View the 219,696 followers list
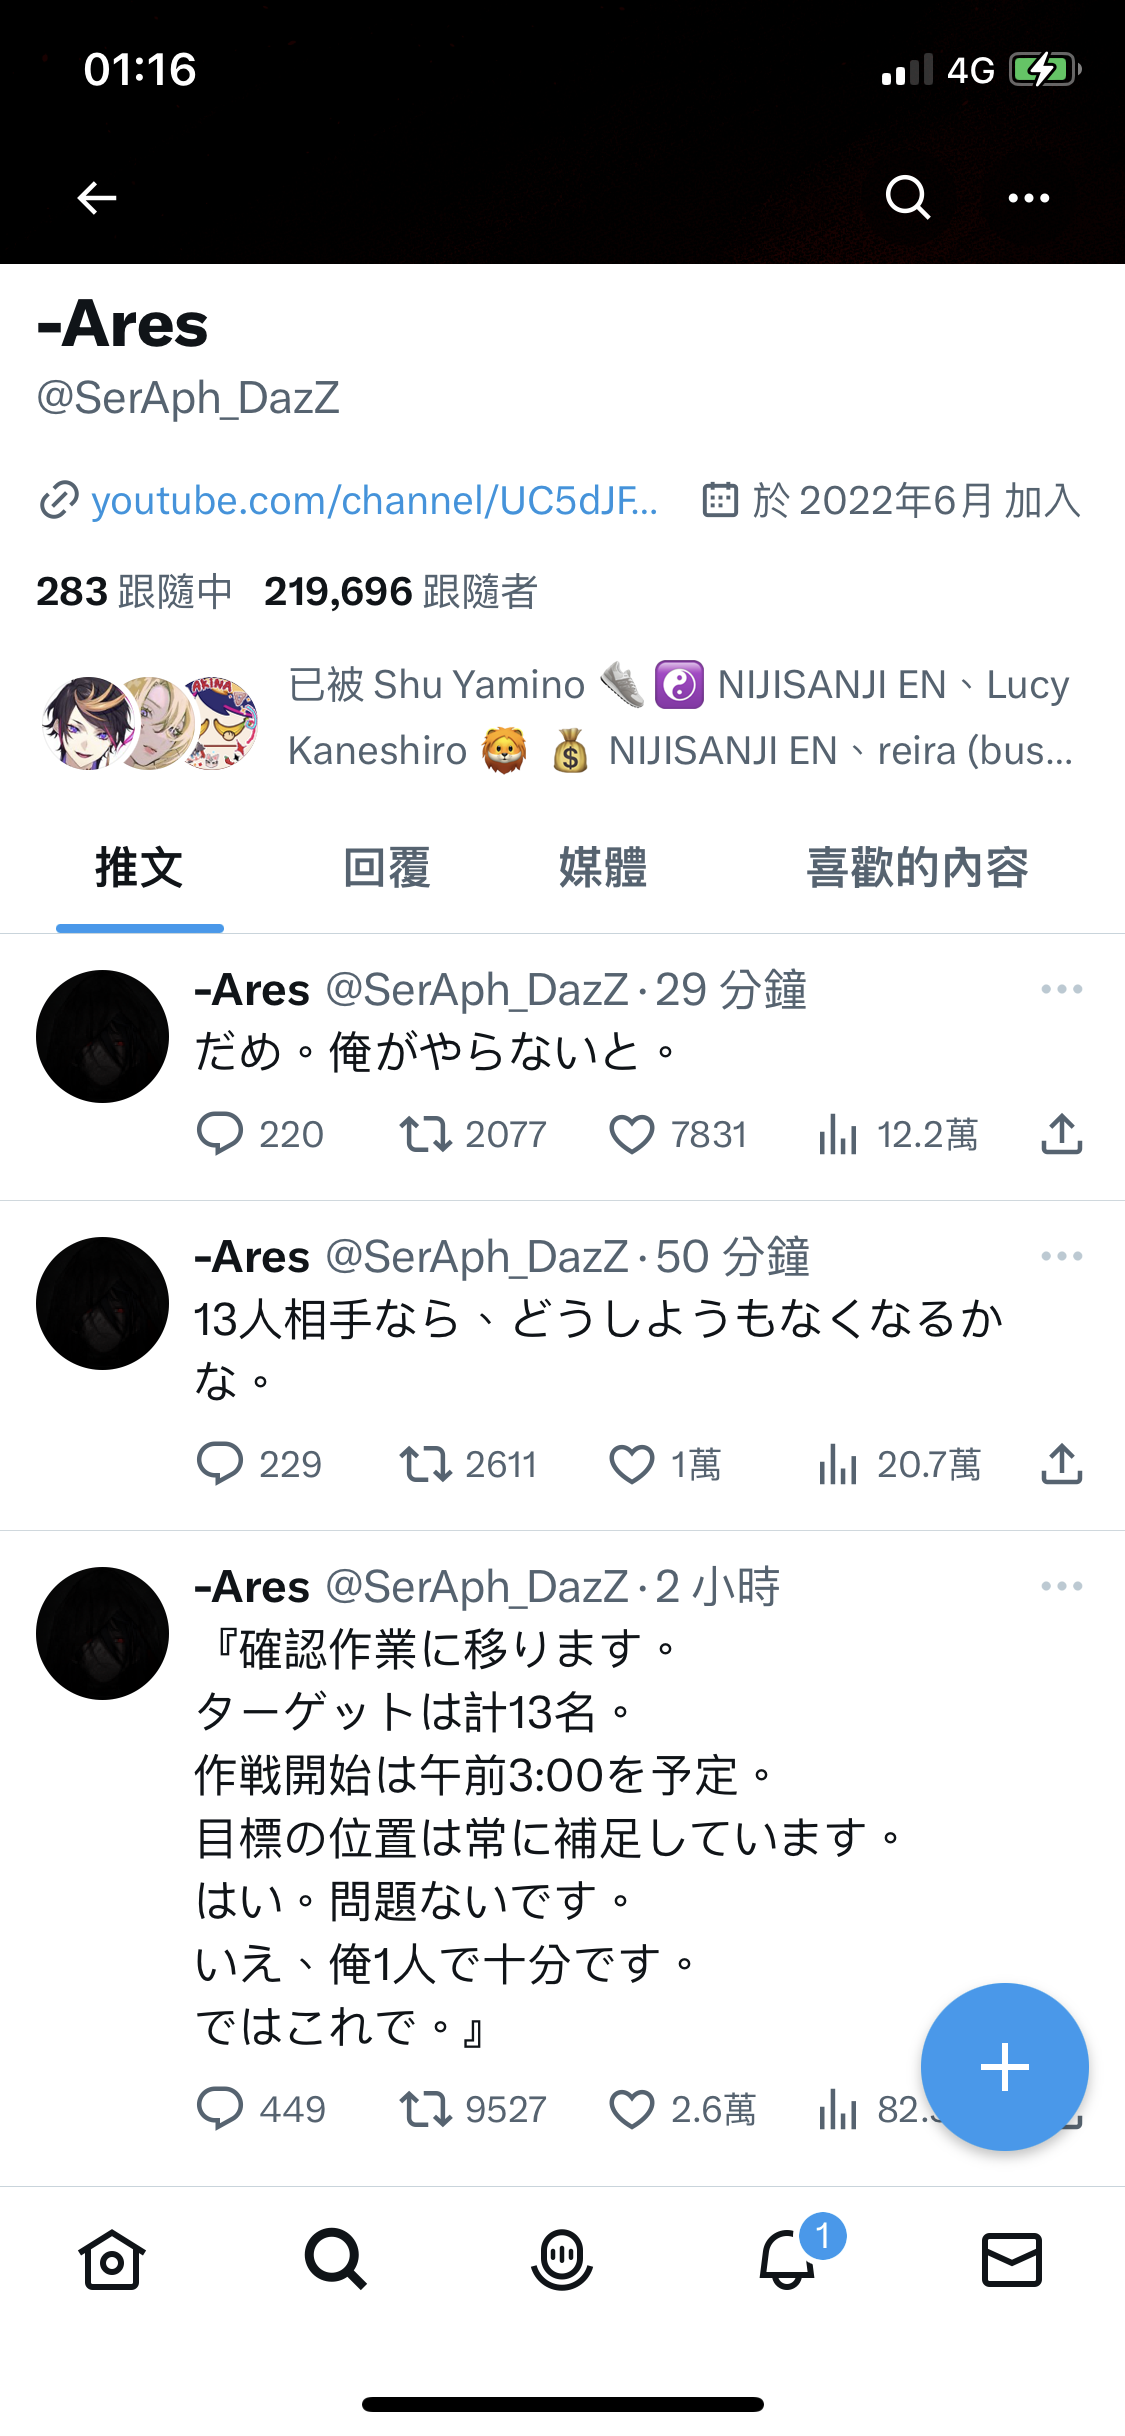 click(400, 591)
